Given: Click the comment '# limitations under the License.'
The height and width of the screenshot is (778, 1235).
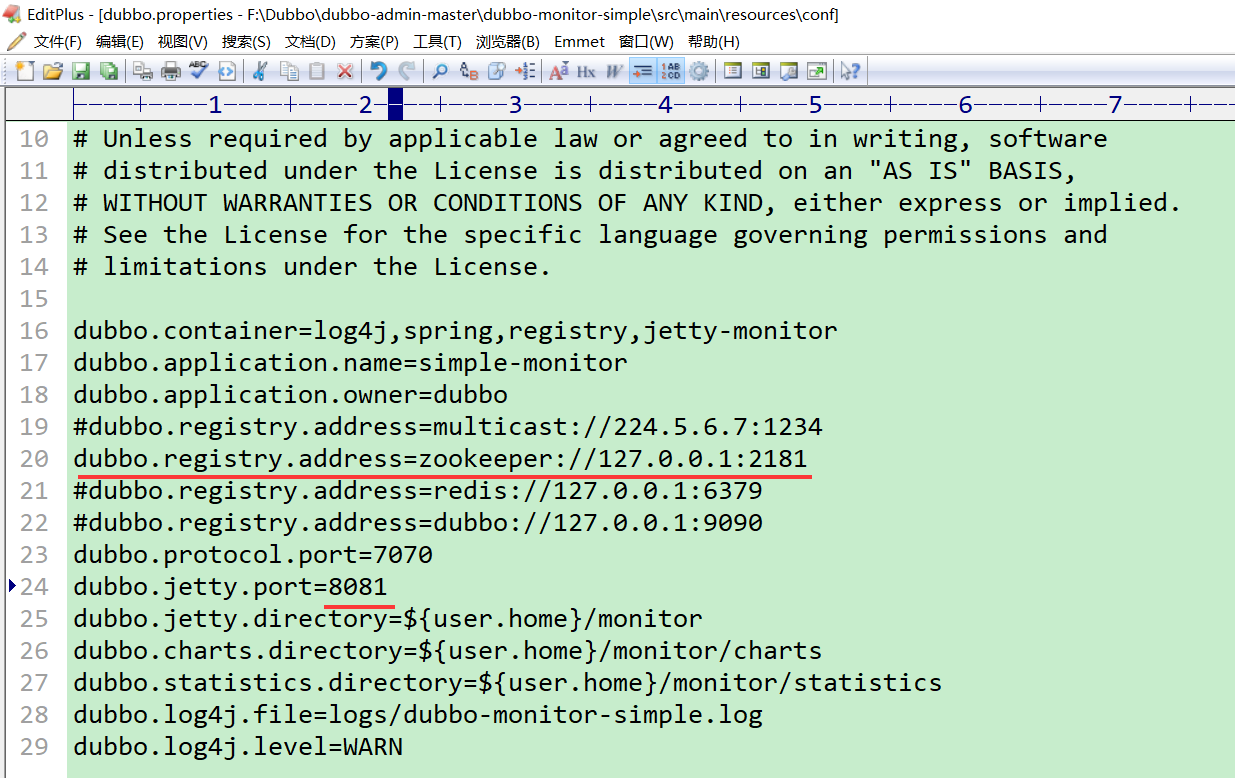Looking at the screenshot, I should 312,267.
